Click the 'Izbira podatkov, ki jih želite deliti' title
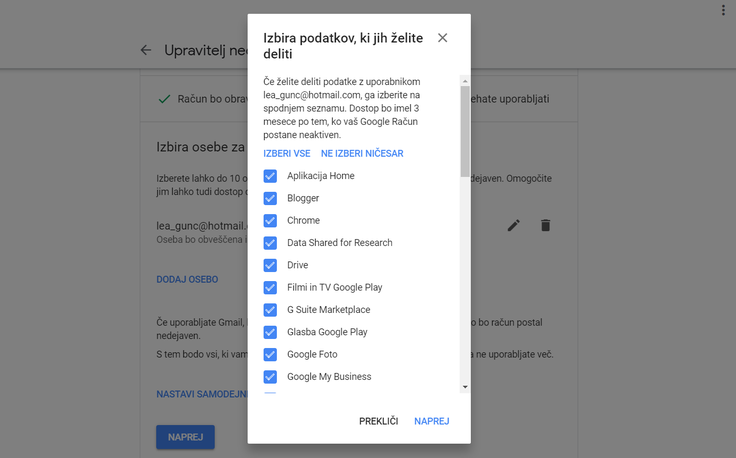The height and width of the screenshot is (458, 736). [343, 46]
